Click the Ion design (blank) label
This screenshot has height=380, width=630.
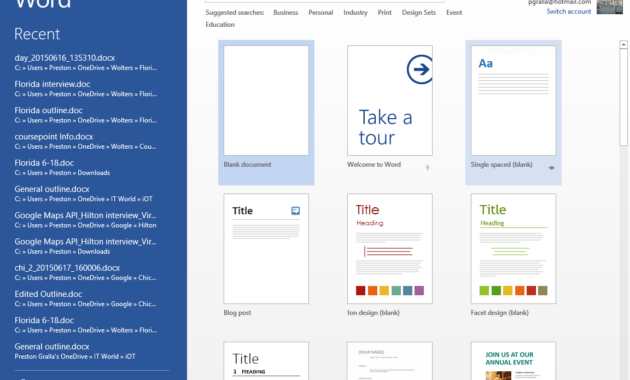[x=373, y=313]
